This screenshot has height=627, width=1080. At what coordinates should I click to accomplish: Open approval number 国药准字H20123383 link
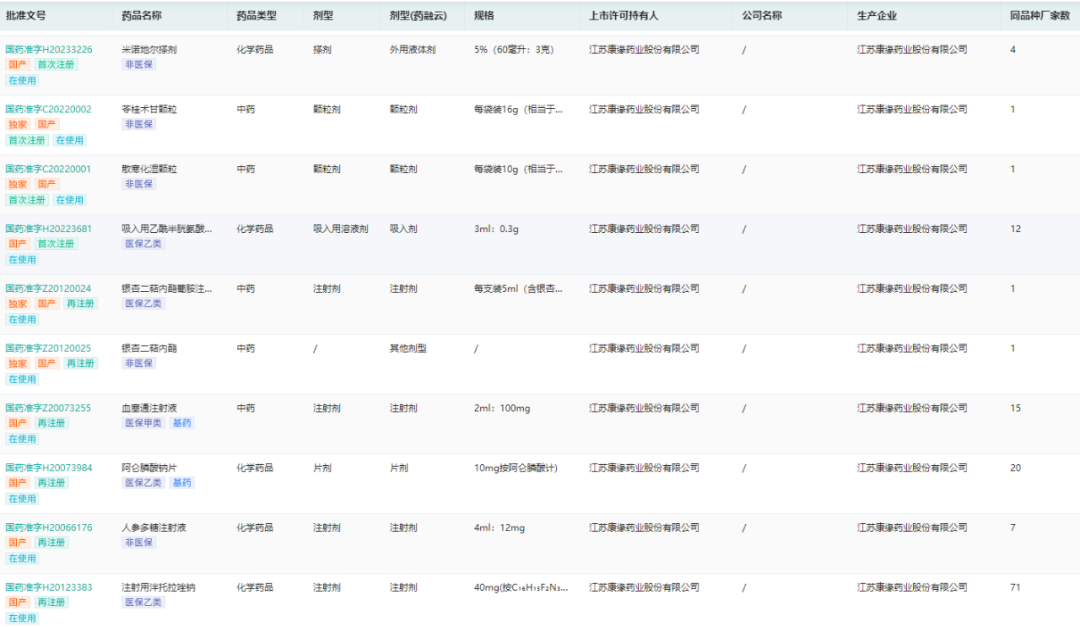49,588
